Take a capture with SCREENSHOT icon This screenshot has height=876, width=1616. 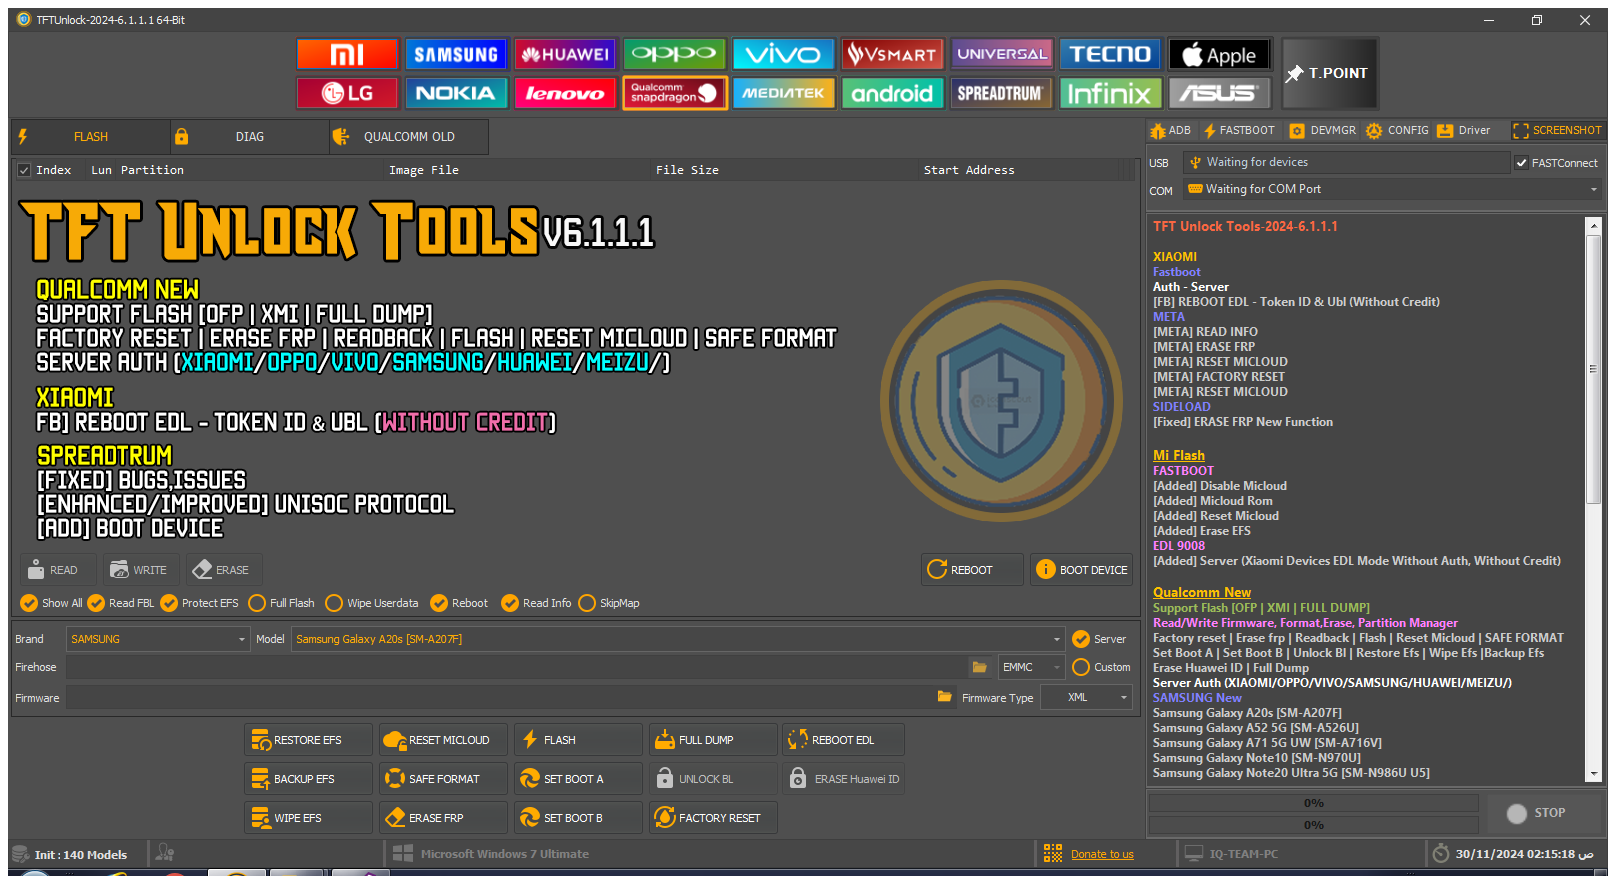1557,130
